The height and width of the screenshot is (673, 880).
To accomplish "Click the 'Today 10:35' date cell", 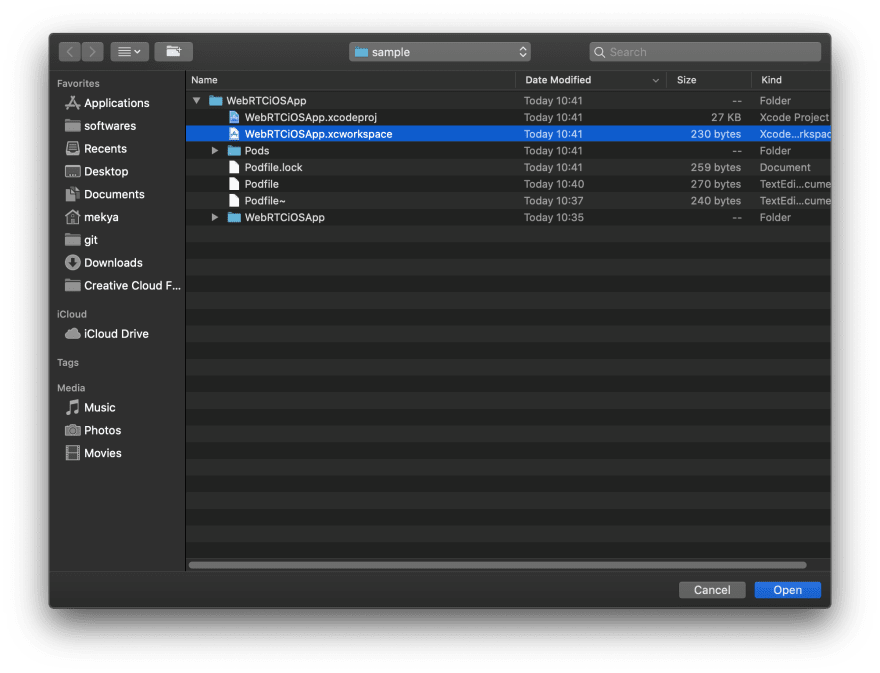I will point(554,217).
